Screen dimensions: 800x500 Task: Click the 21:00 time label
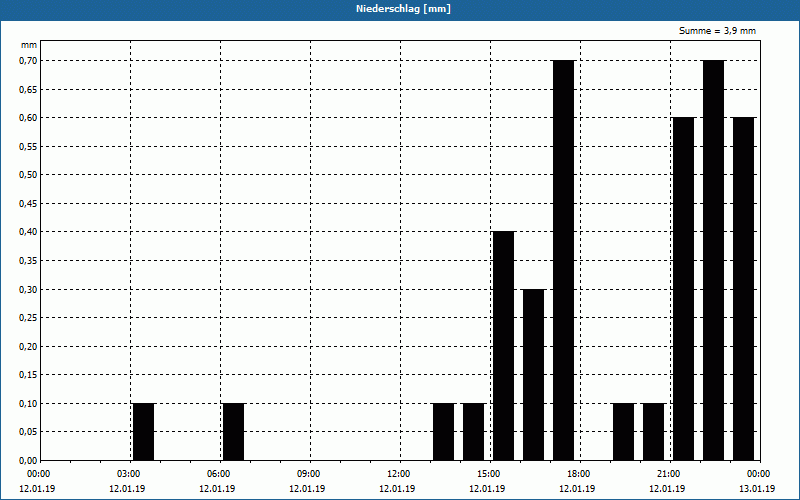pyautogui.click(x=668, y=474)
